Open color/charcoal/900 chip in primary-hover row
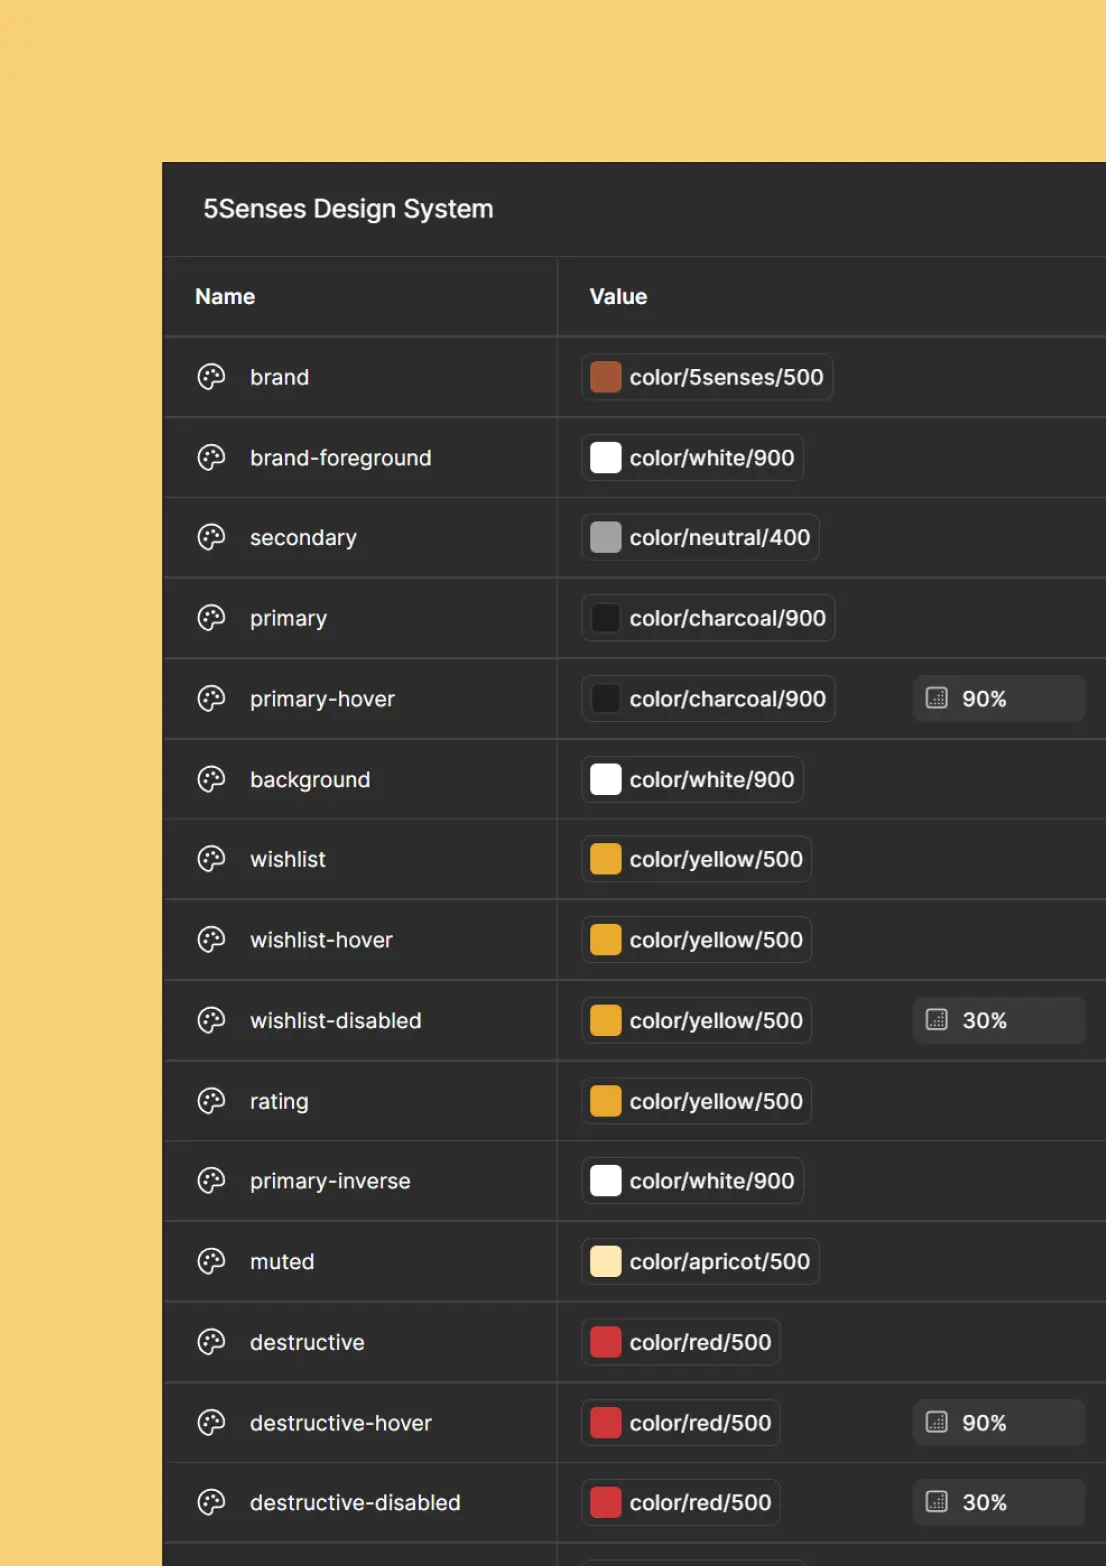Image resolution: width=1106 pixels, height=1566 pixels. tap(708, 698)
